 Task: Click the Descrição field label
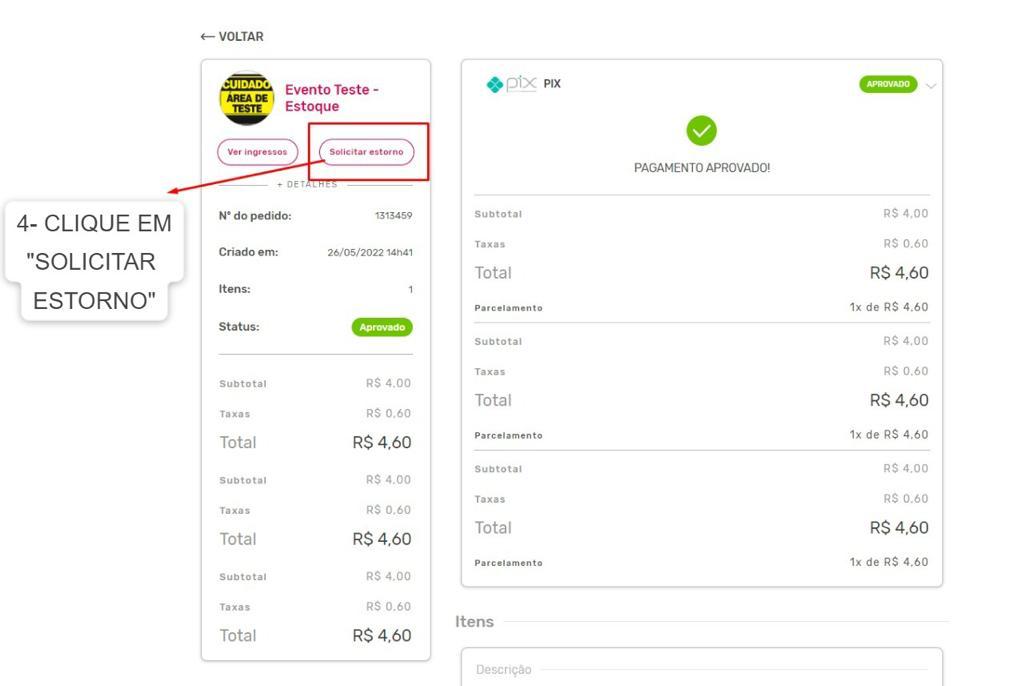(504, 670)
